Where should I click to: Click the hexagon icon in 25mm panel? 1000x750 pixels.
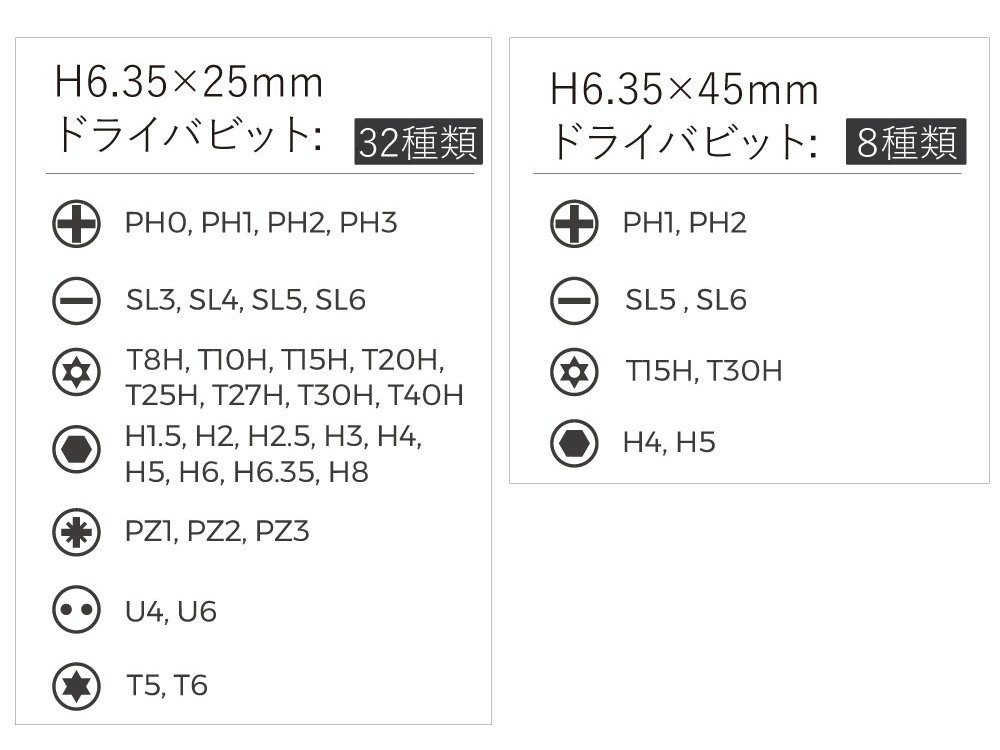(x=76, y=450)
